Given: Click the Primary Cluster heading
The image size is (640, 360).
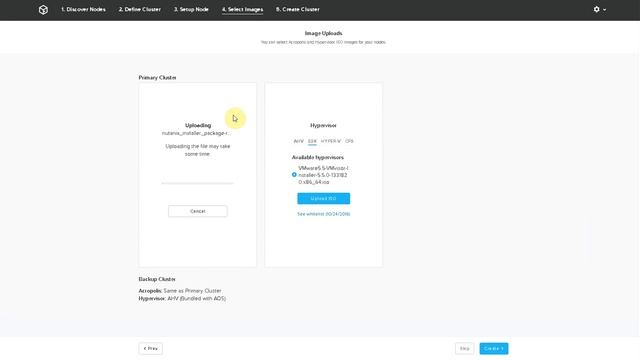Looking at the screenshot, I should point(158,78).
